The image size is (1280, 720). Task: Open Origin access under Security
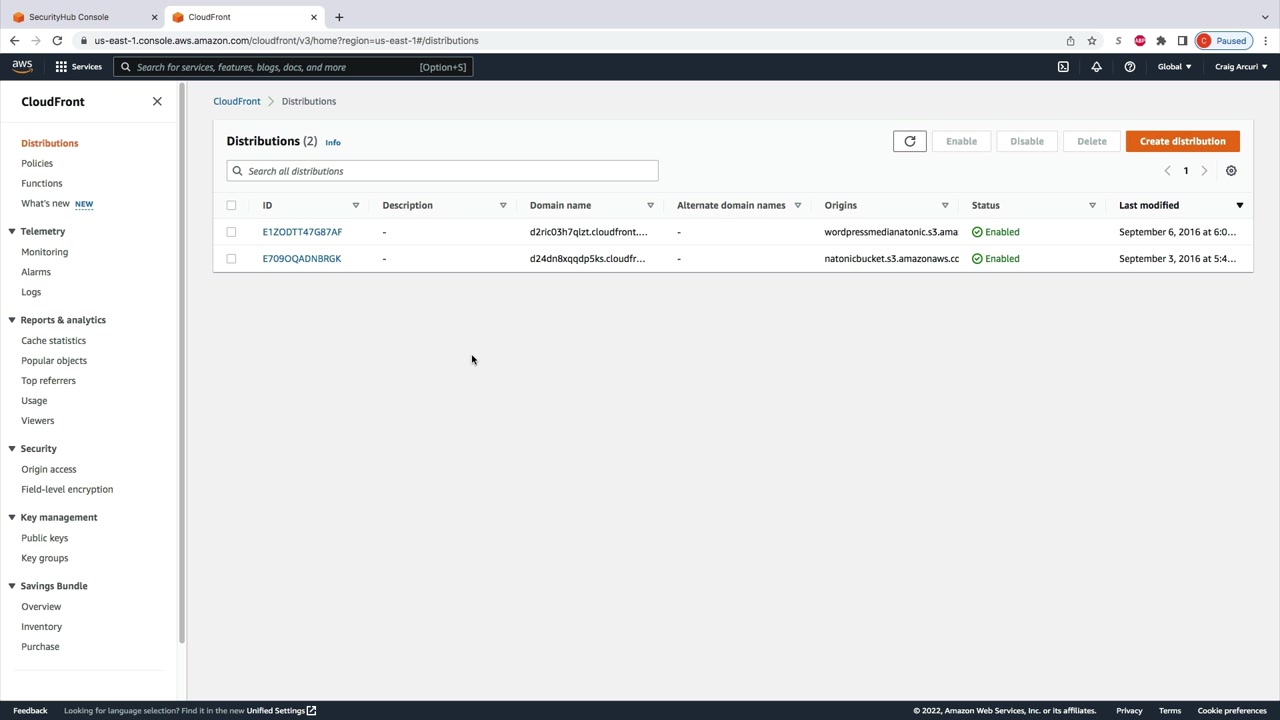point(49,469)
